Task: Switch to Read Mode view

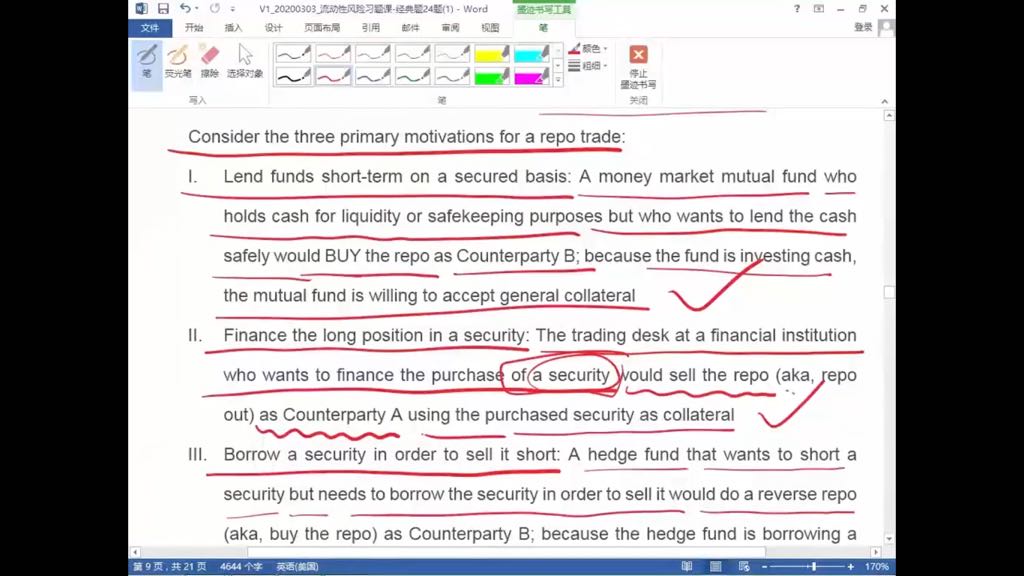Action: click(x=686, y=566)
